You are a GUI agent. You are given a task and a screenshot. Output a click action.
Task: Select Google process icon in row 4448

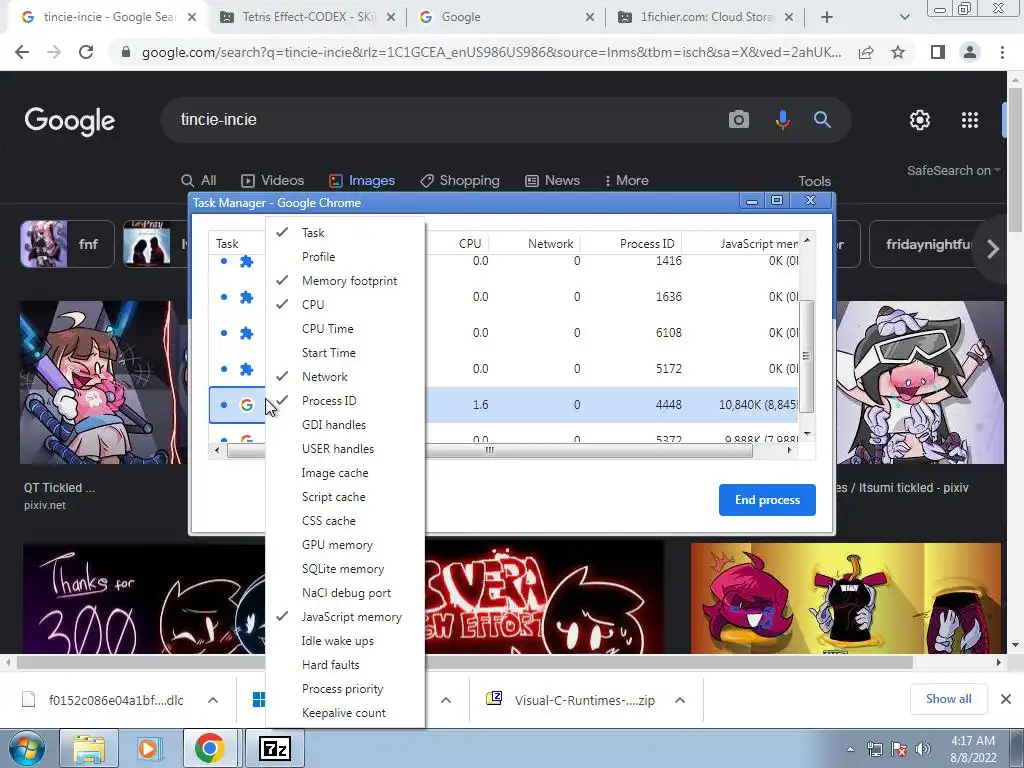(246, 405)
